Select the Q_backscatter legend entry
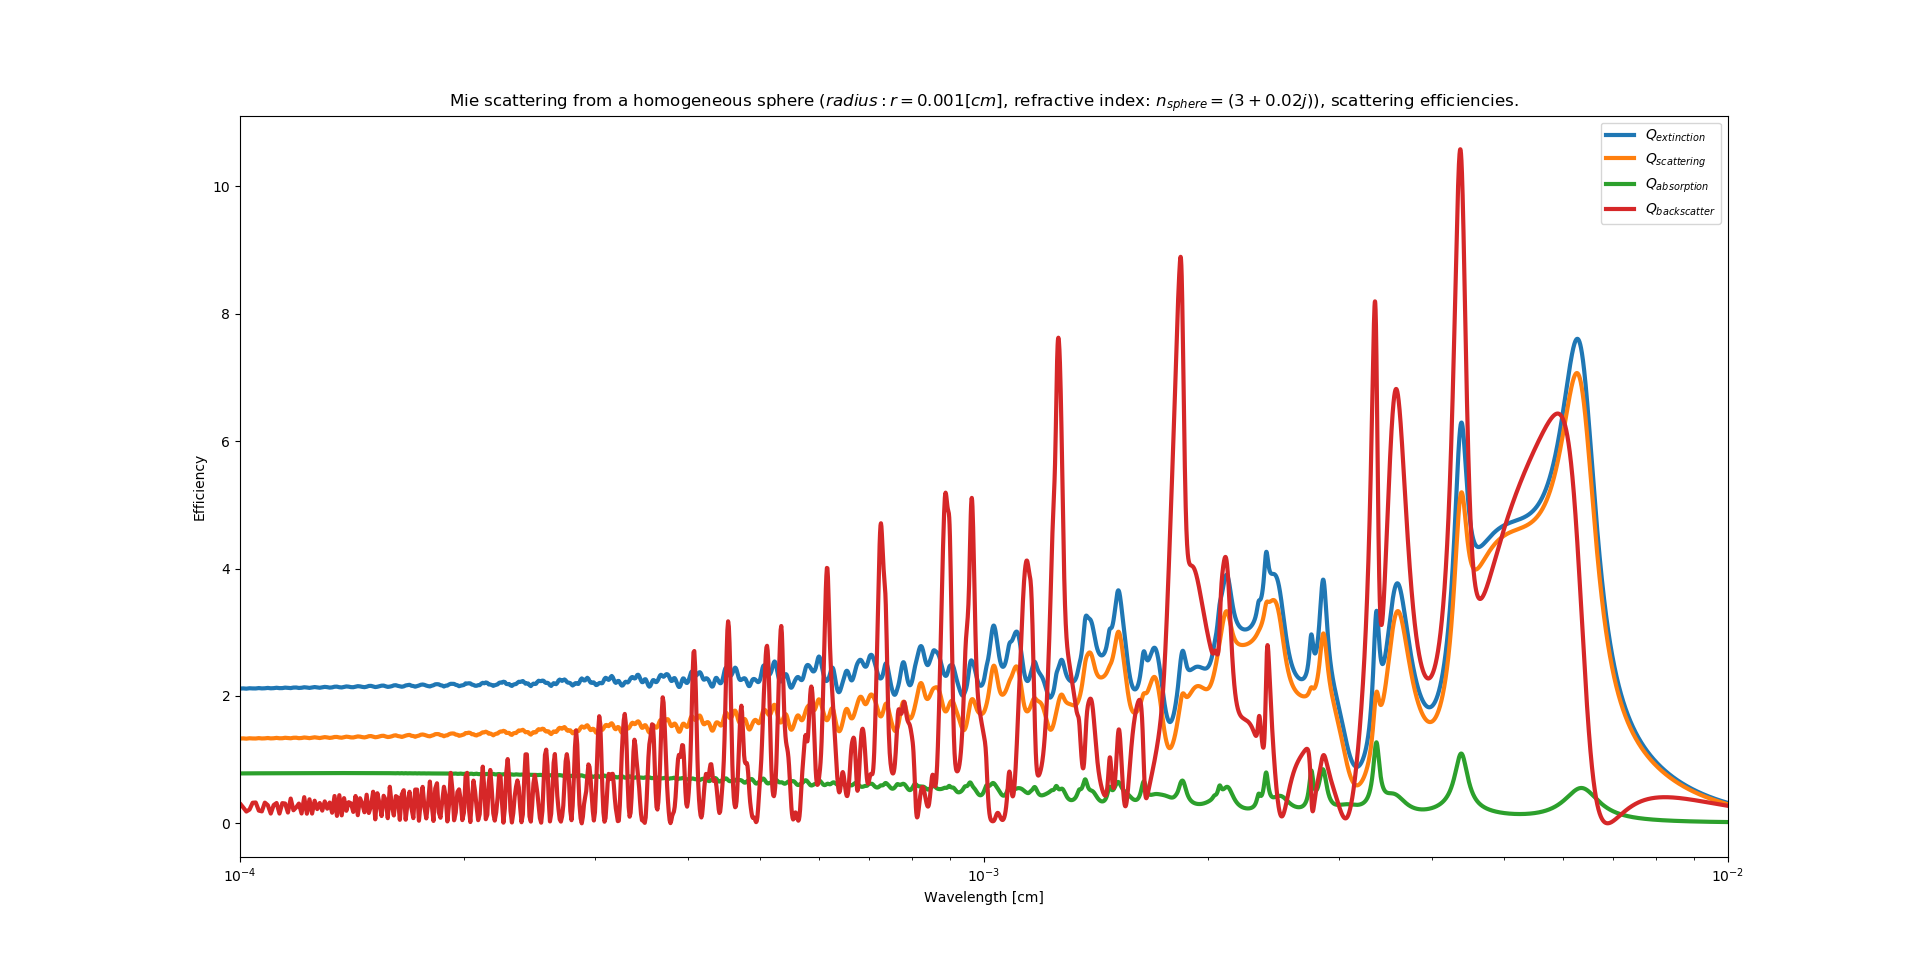1920x963 pixels. pyautogui.click(x=1680, y=211)
